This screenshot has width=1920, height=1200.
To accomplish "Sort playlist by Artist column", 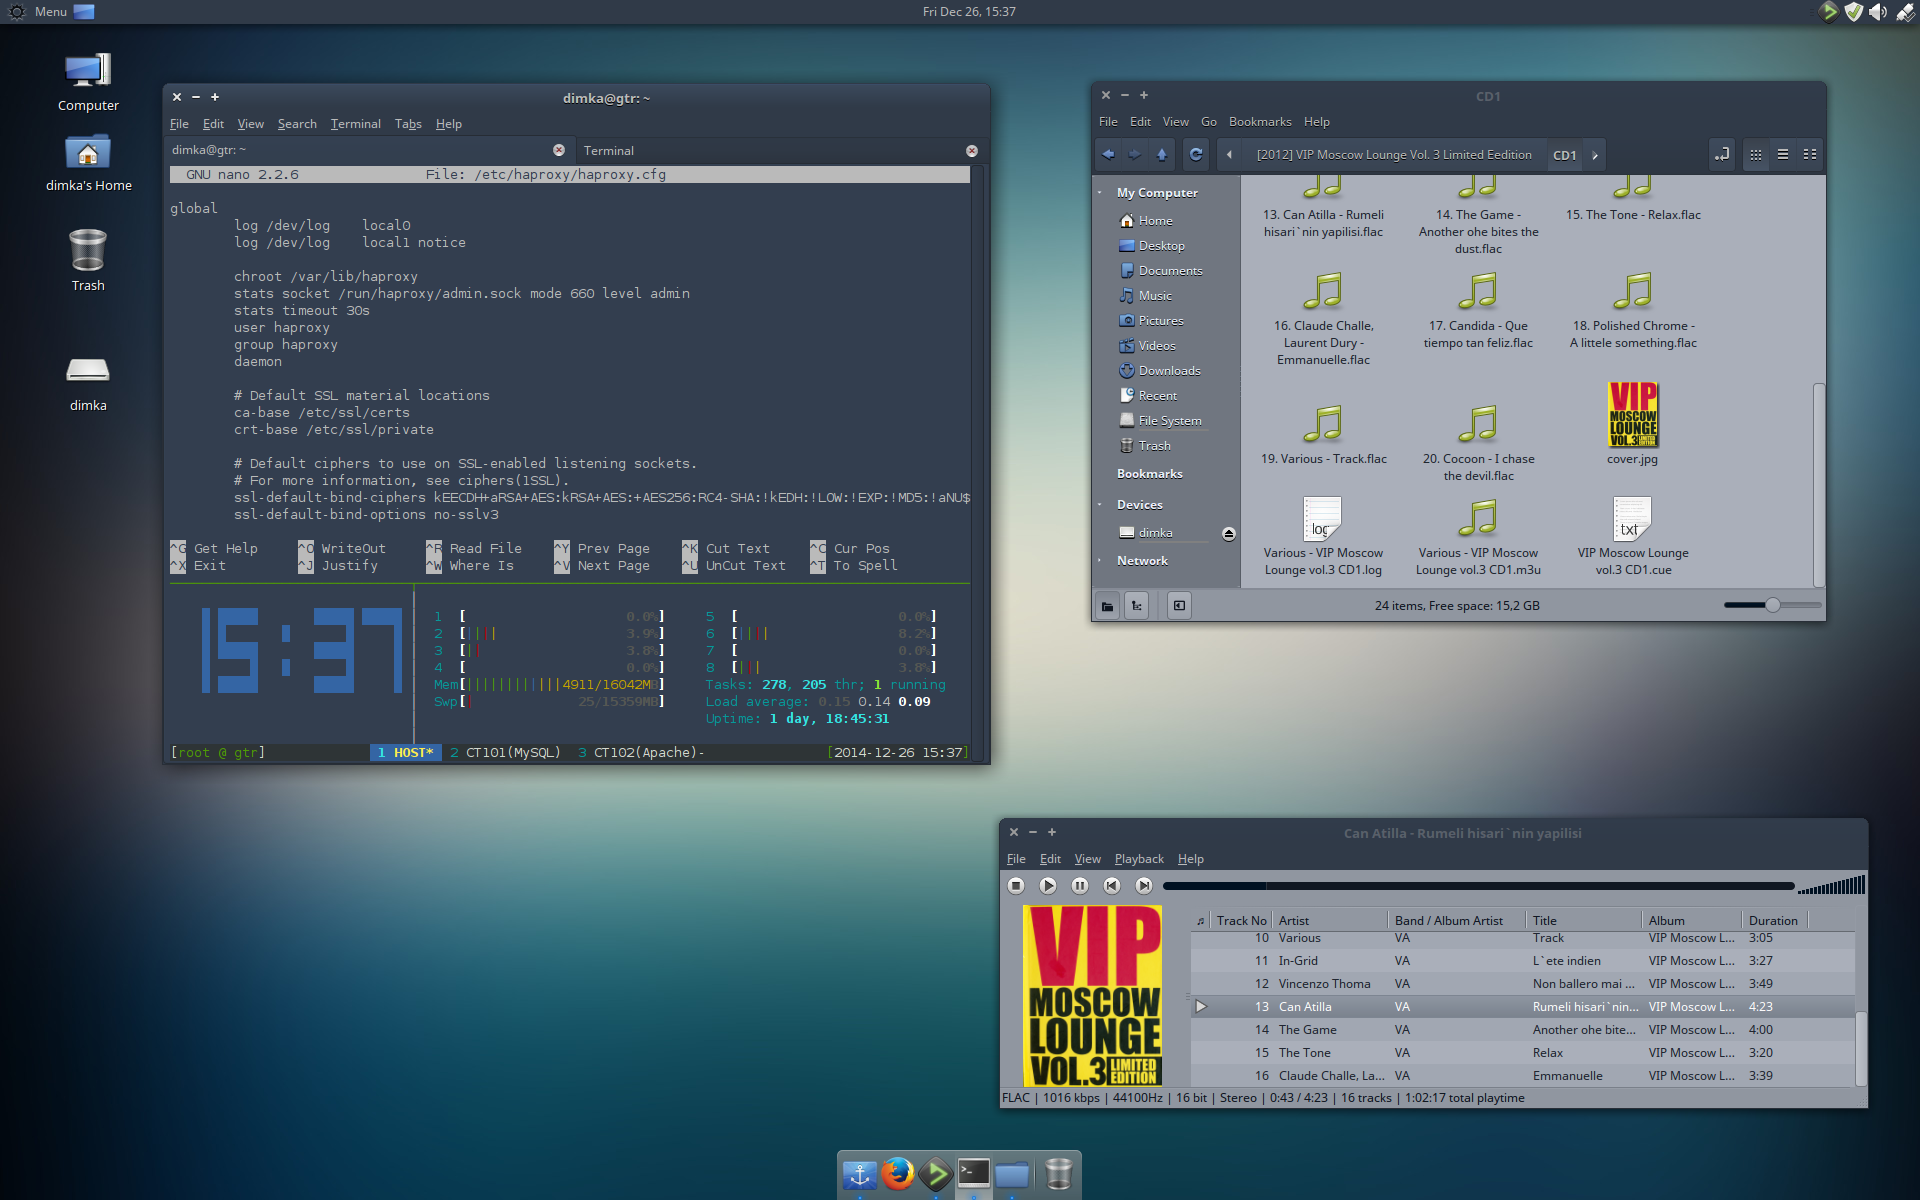I will coord(1329,921).
